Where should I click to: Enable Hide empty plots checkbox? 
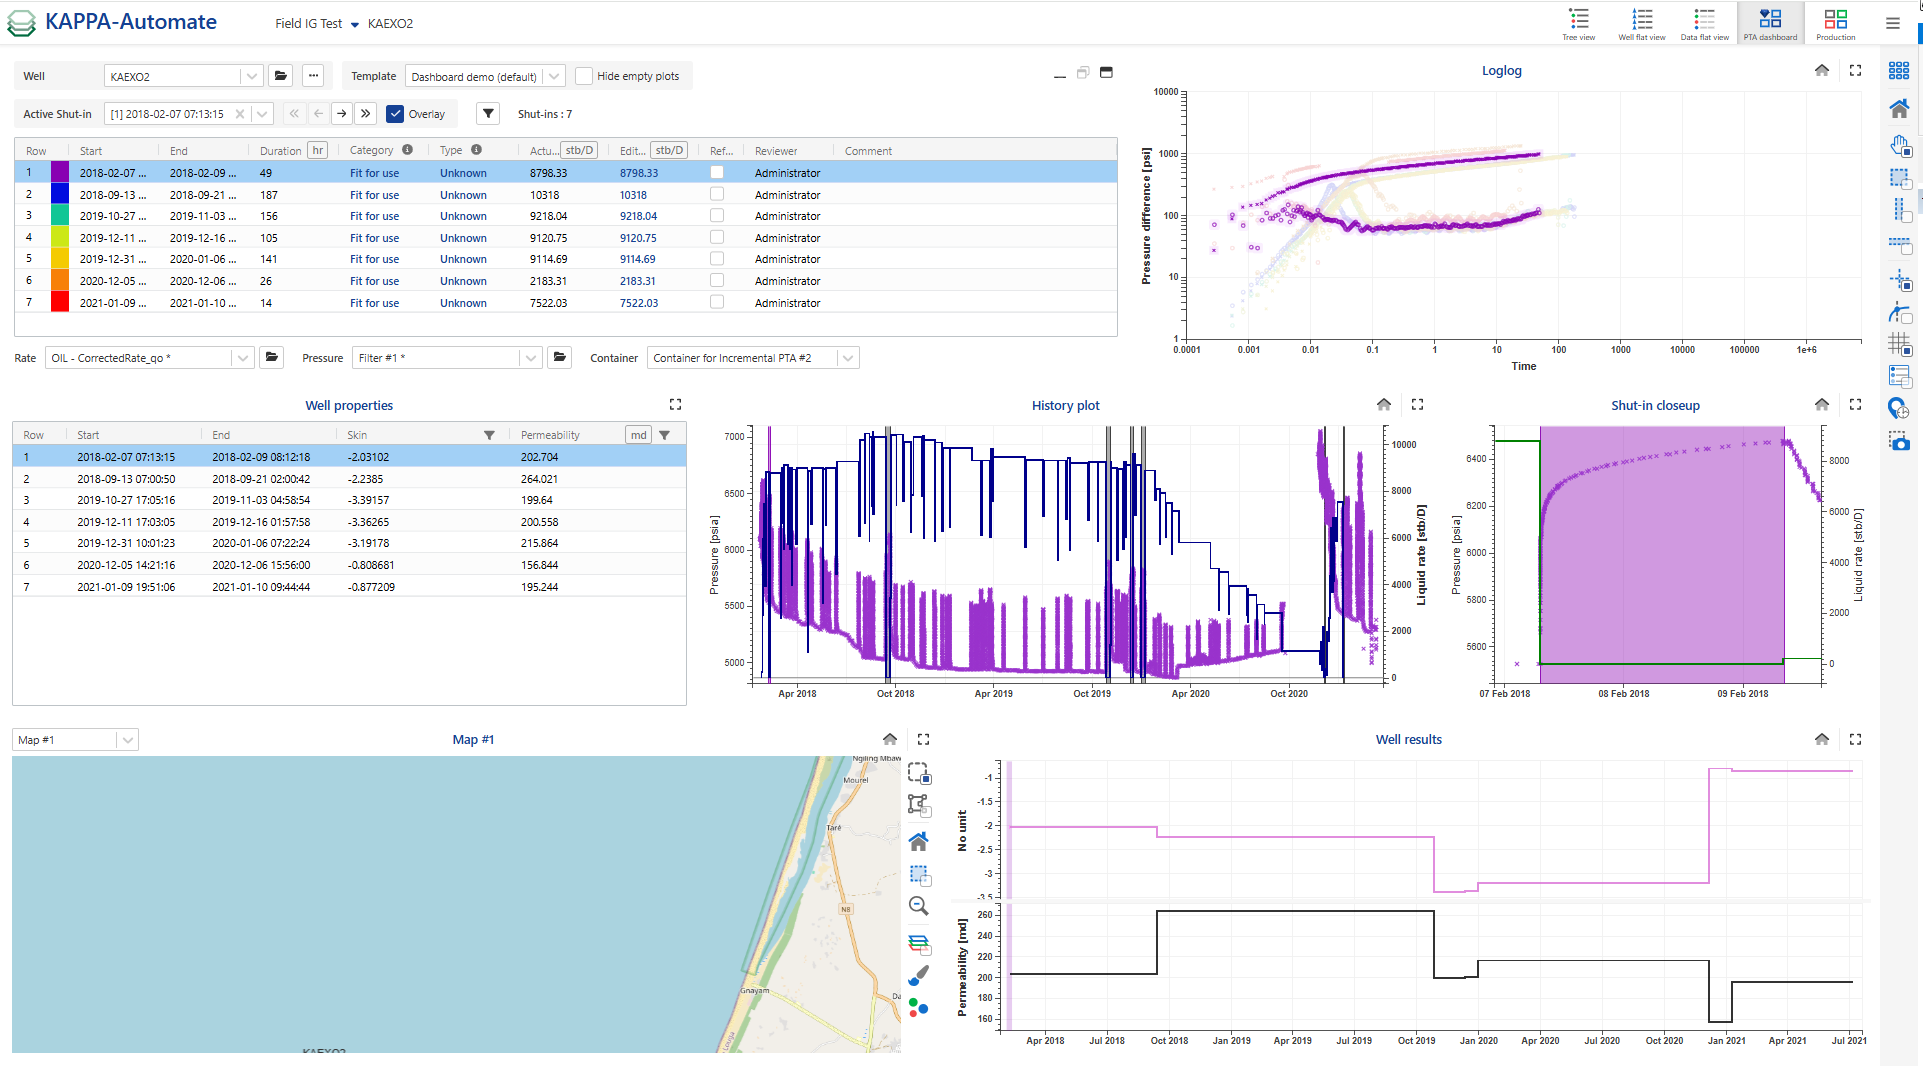584,76
